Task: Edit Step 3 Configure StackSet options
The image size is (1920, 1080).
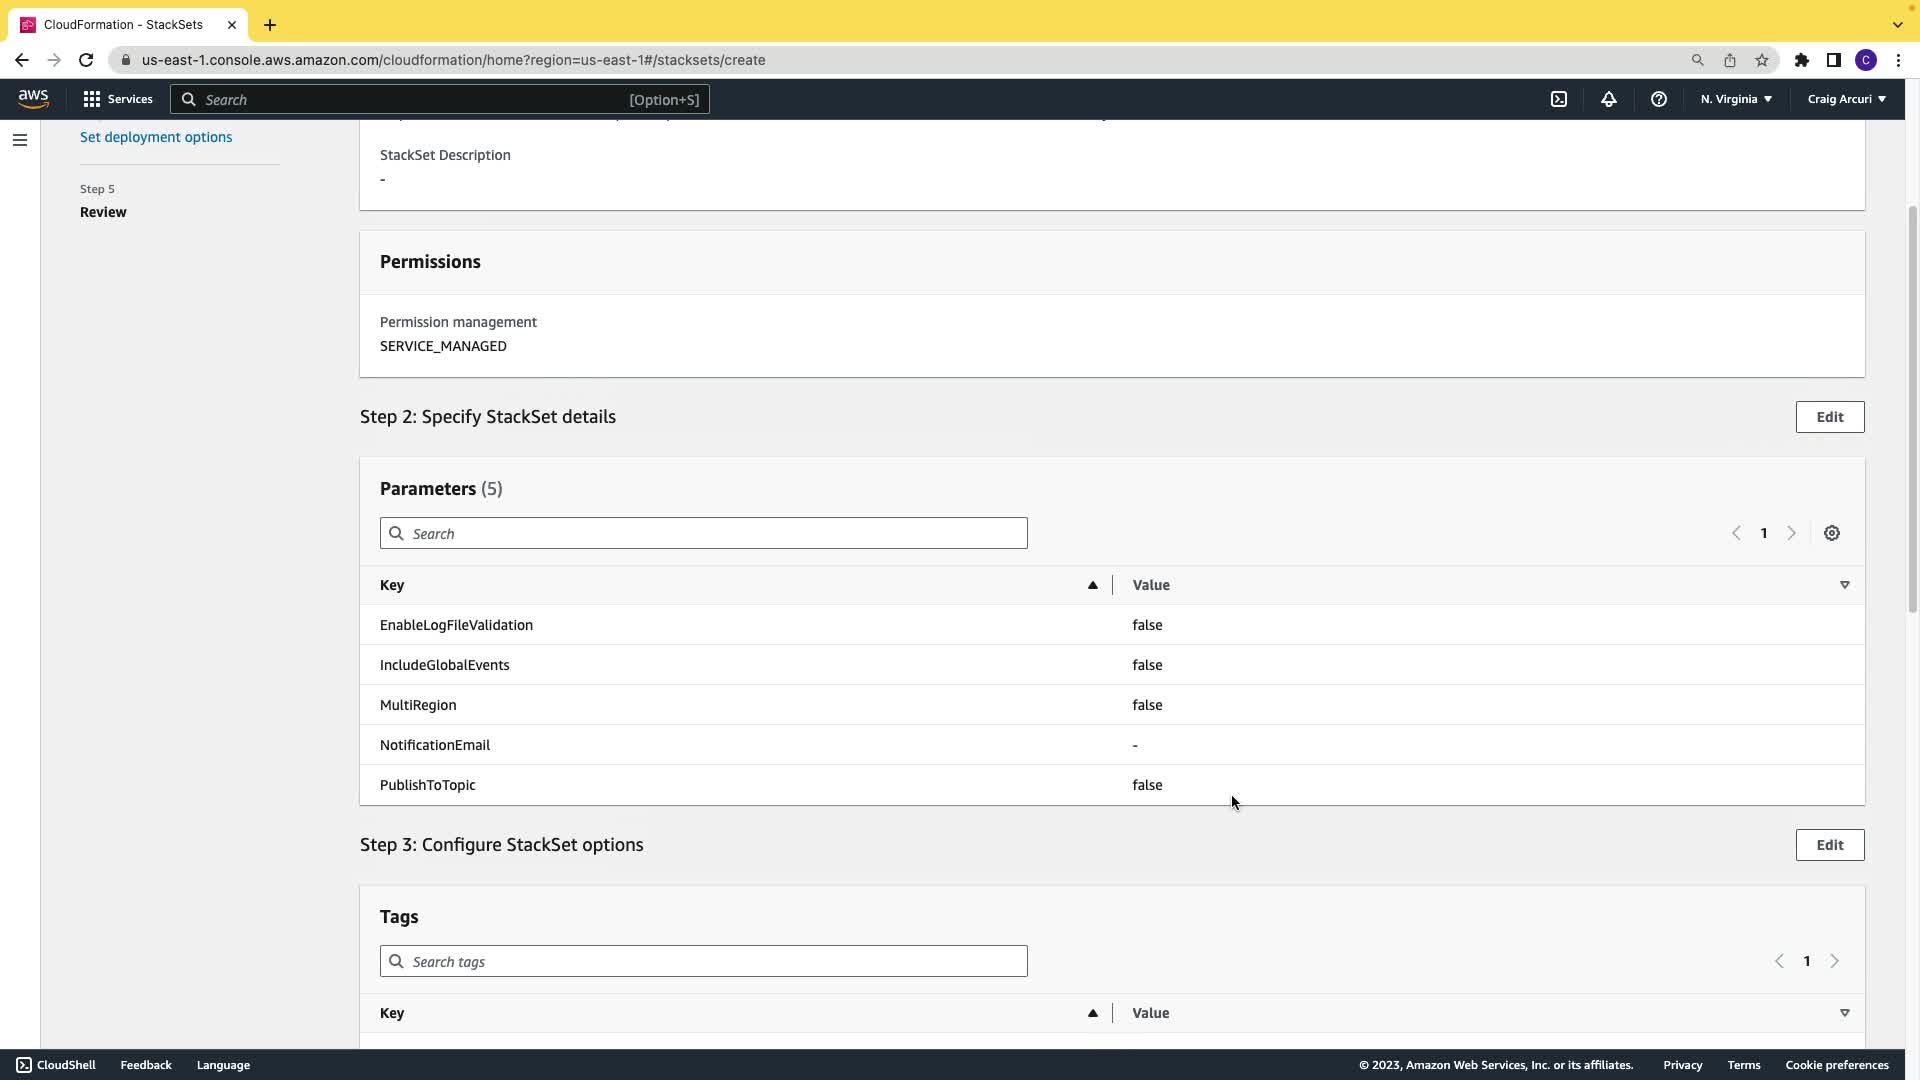Action: (1830, 845)
